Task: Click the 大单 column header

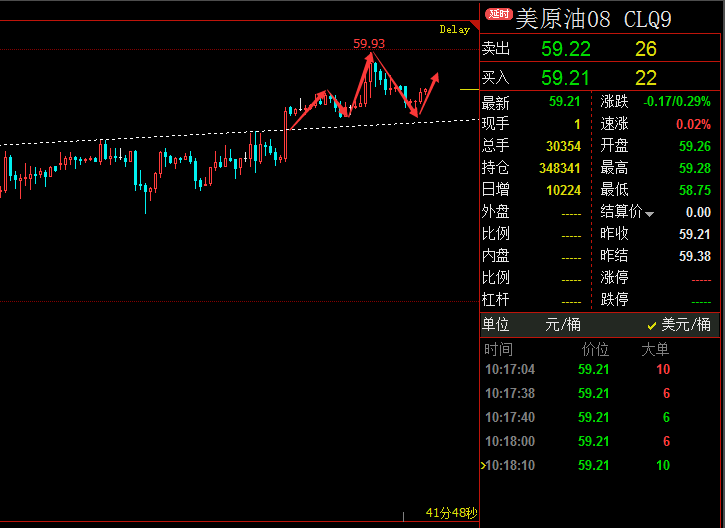Action: pos(655,349)
